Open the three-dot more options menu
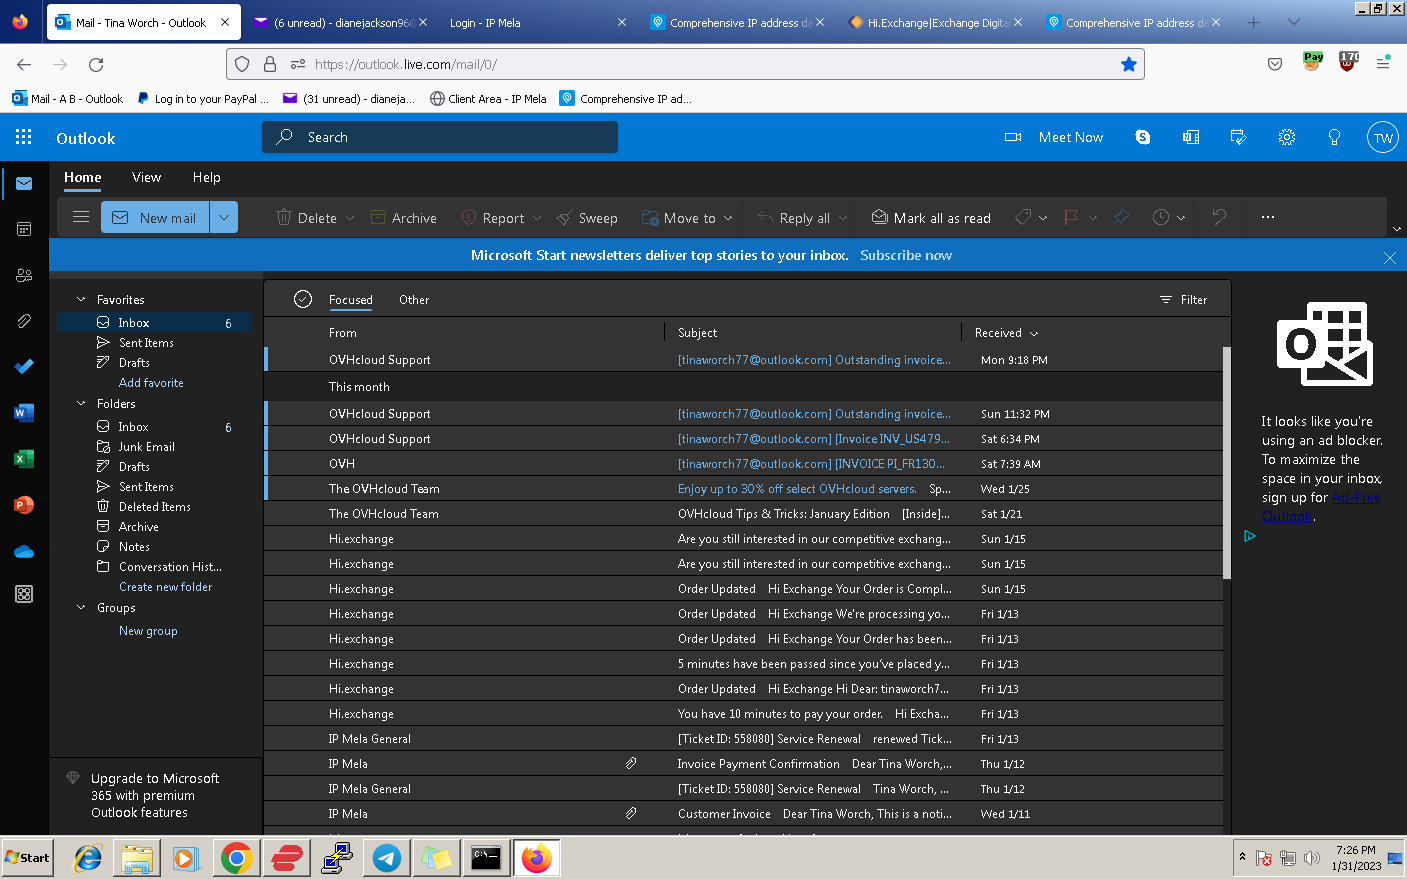The height and width of the screenshot is (879, 1407). tap(1268, 217)
